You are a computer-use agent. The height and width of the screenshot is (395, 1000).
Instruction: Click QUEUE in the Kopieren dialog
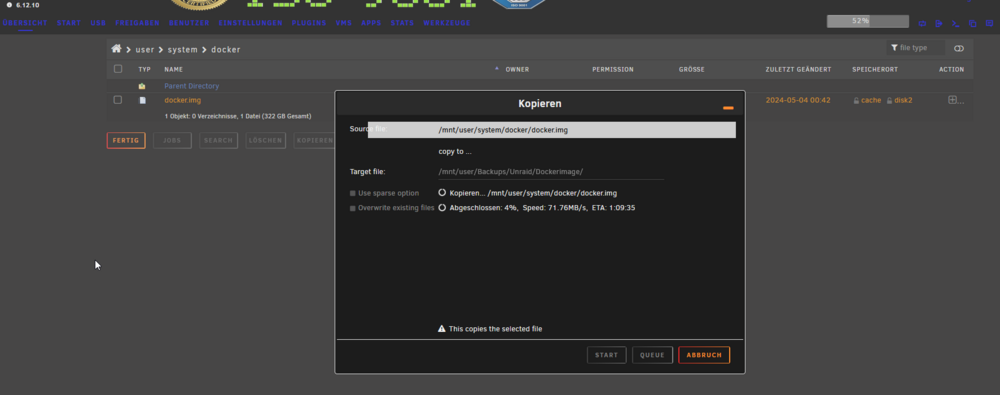point(652,355)
